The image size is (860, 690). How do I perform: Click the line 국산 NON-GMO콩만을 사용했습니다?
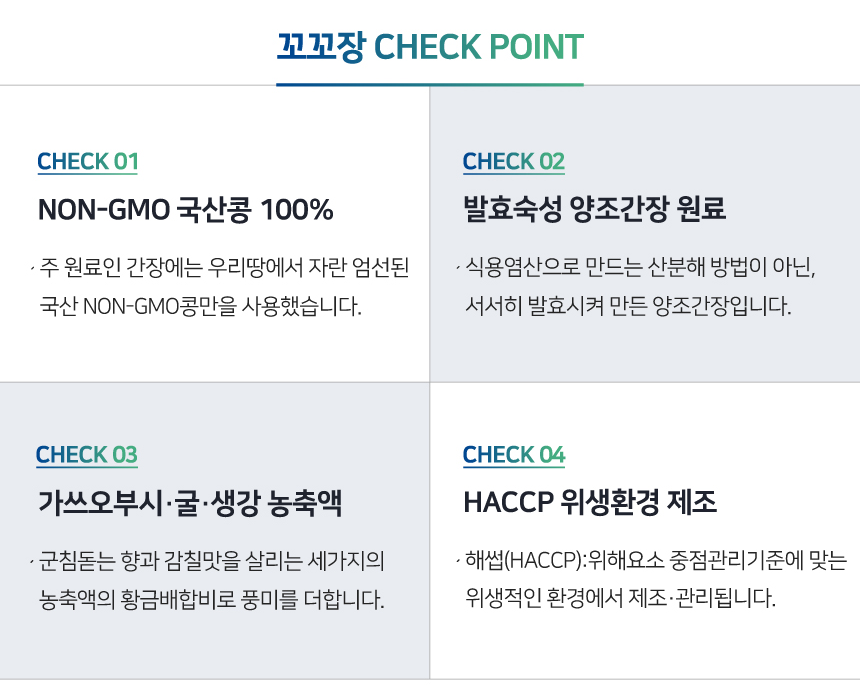pyautogui.click(x=199, y=305)
